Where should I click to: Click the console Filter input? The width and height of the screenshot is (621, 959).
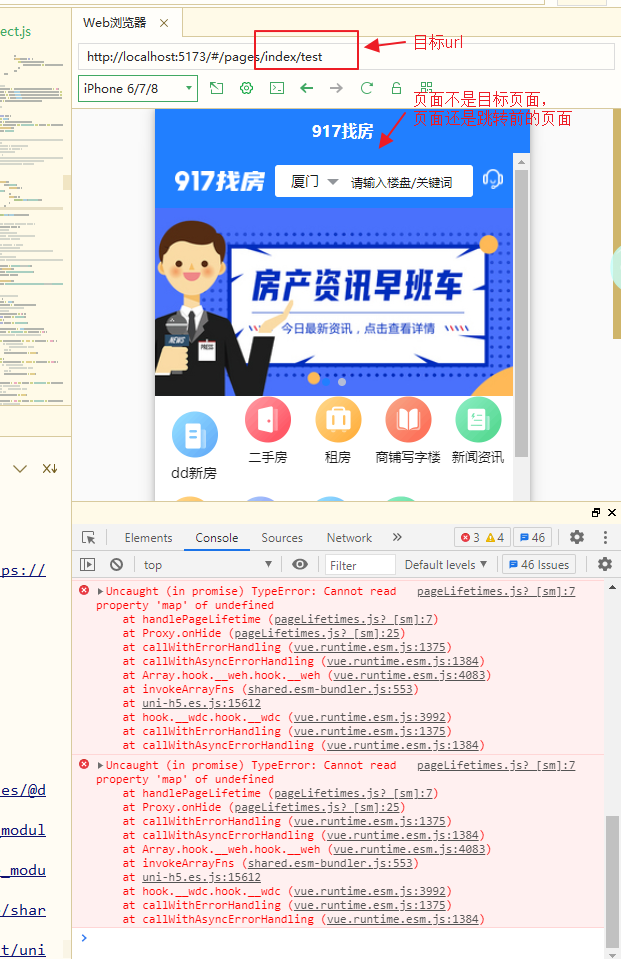(x=360, y=565)
